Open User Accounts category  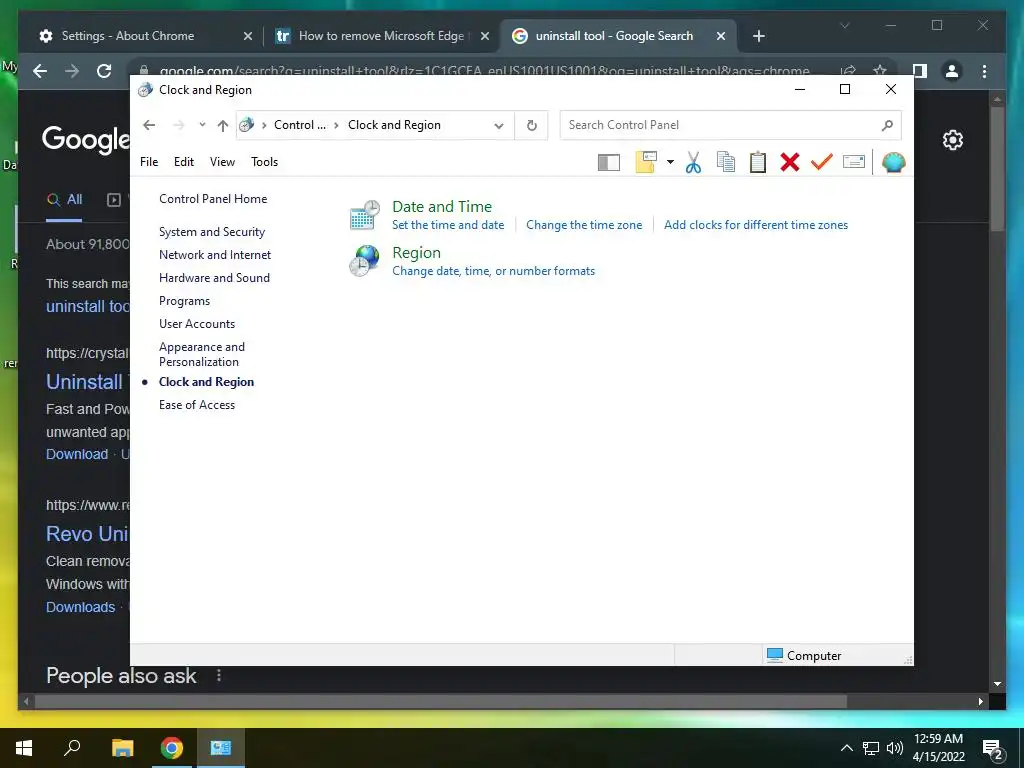(x=197, y=324)
